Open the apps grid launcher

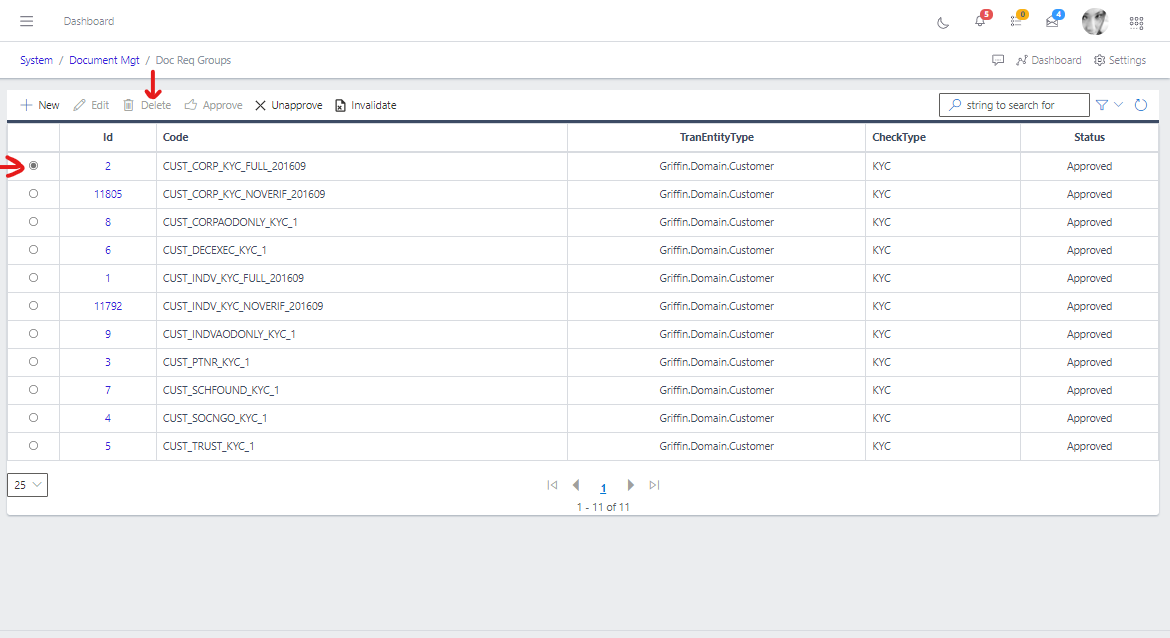(1136, 22)
